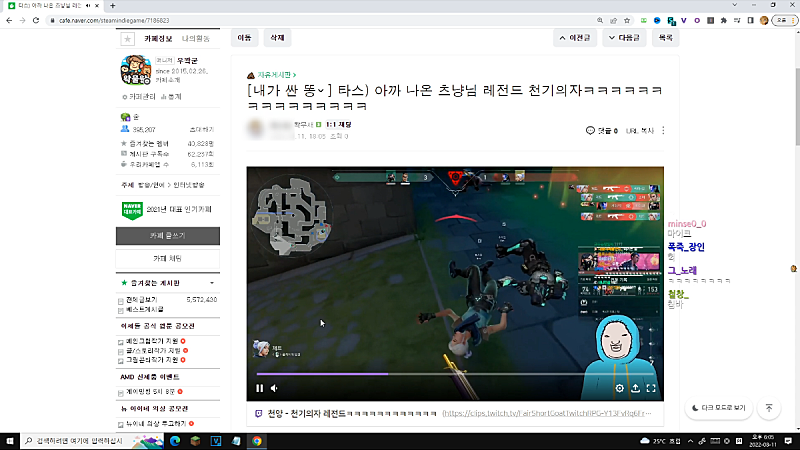800x450 pixels.
Task: Click the 초대하기 invite link
Action: [202, 130]
